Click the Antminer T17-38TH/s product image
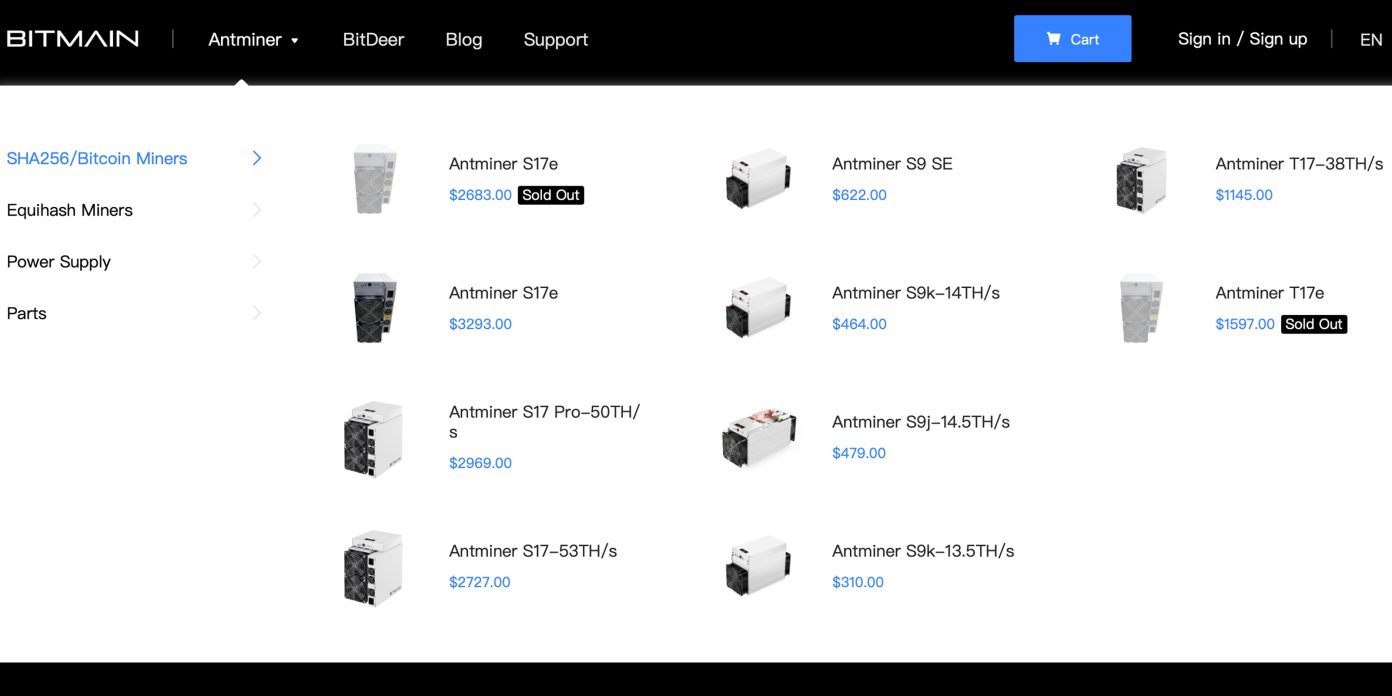The width and height of the screenshot is (1392, 696). (1141, 179)
